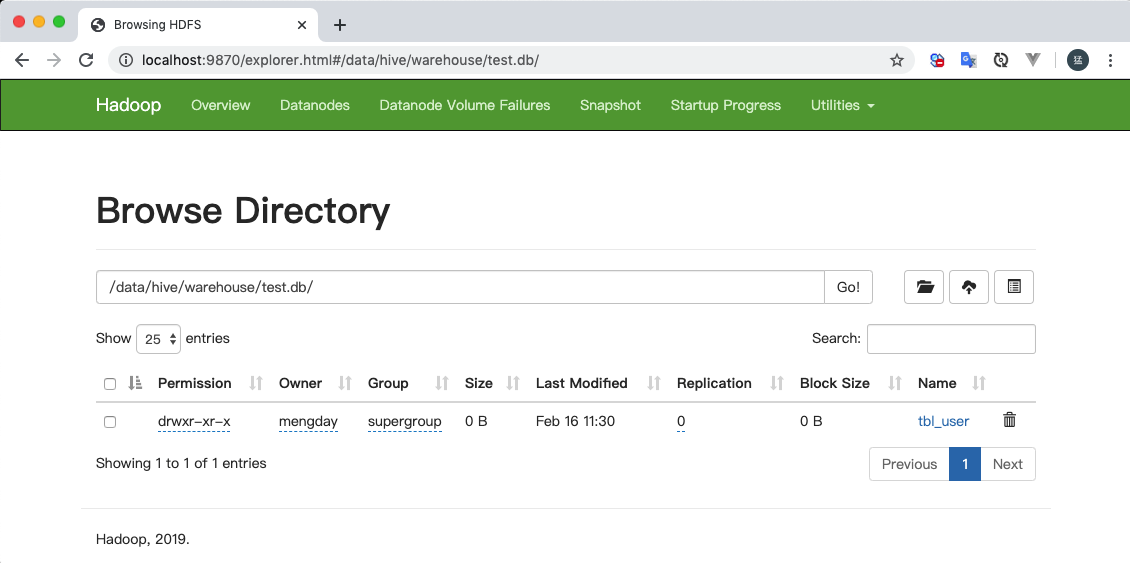Open the Overview nav item
Screen dimensions: 1130x563
point(221,105)
